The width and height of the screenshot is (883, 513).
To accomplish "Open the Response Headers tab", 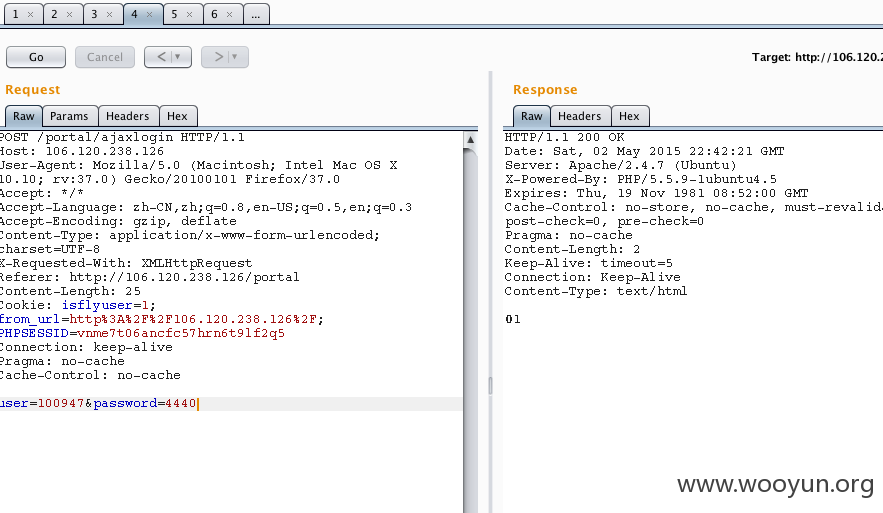I will click(x=579, y=116).
